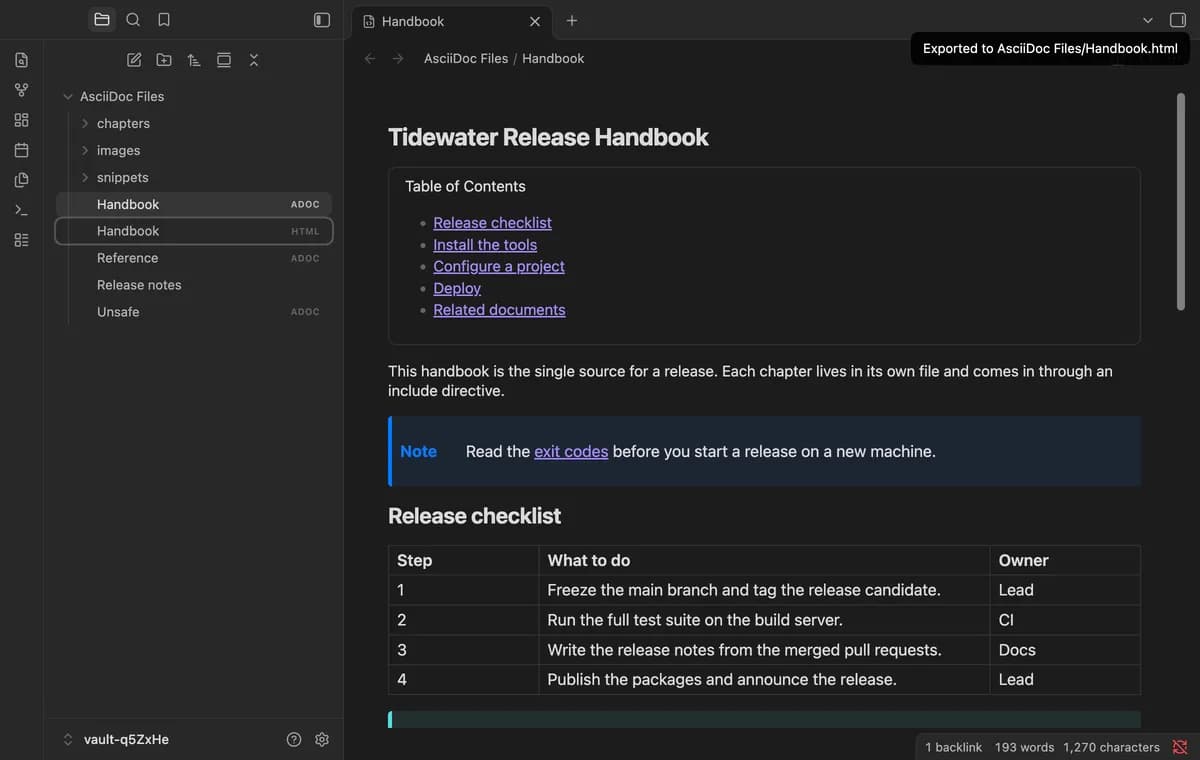The image size is (1200, 760).
Task: Click the Release checklist section heading
Action: [x=474, y=516]
